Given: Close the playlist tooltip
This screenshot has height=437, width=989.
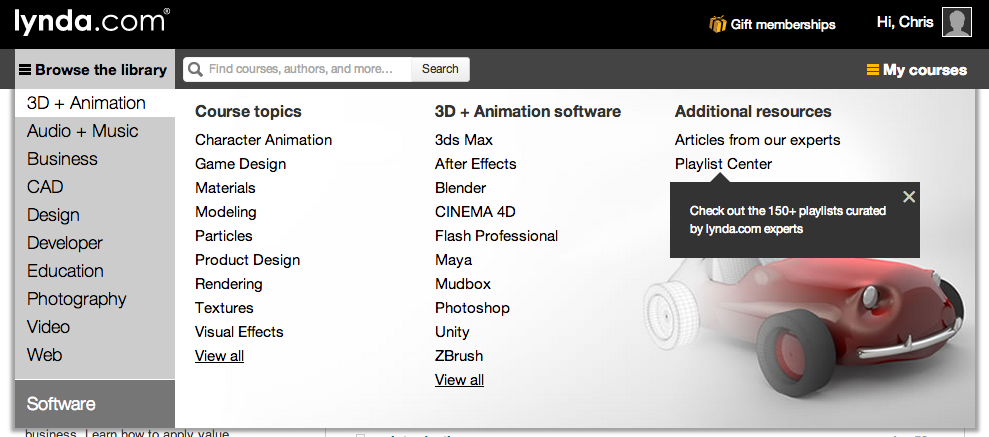Looking at the screenshot, I should click(908, 197).
